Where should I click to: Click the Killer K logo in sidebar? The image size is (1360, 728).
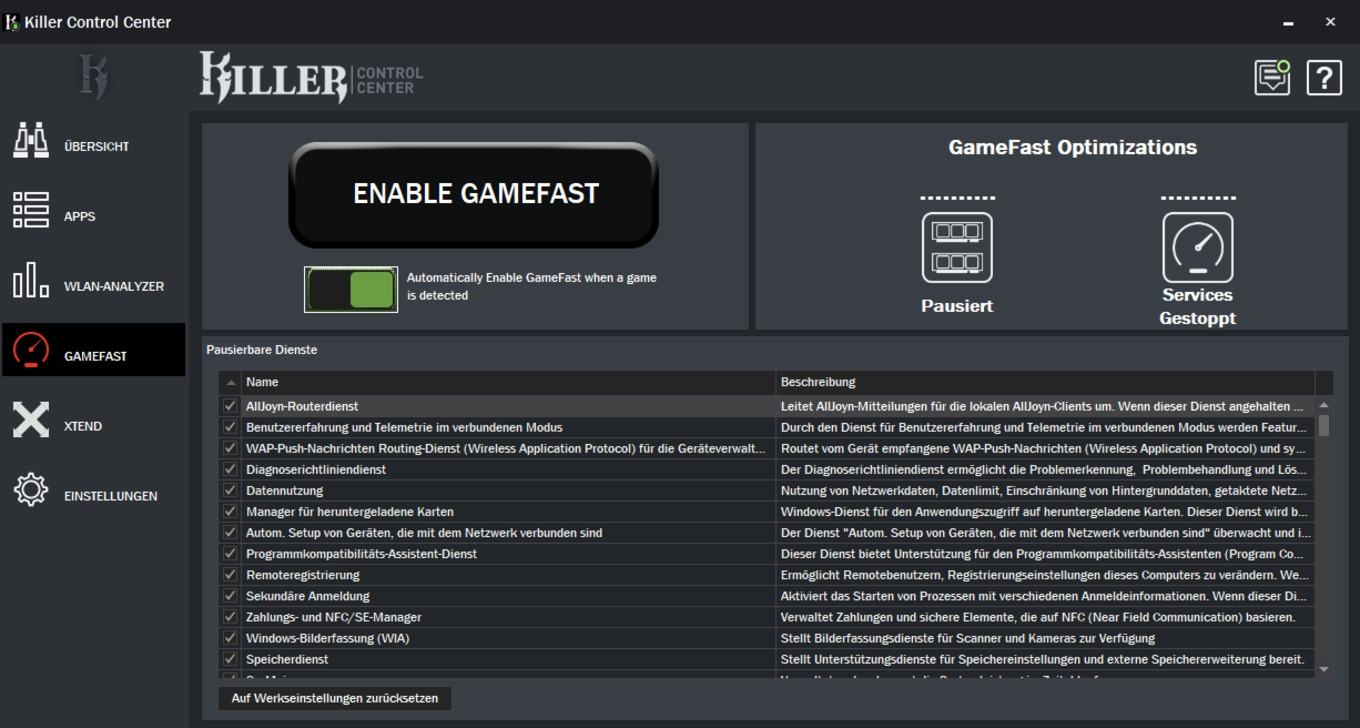click(94, 77)
